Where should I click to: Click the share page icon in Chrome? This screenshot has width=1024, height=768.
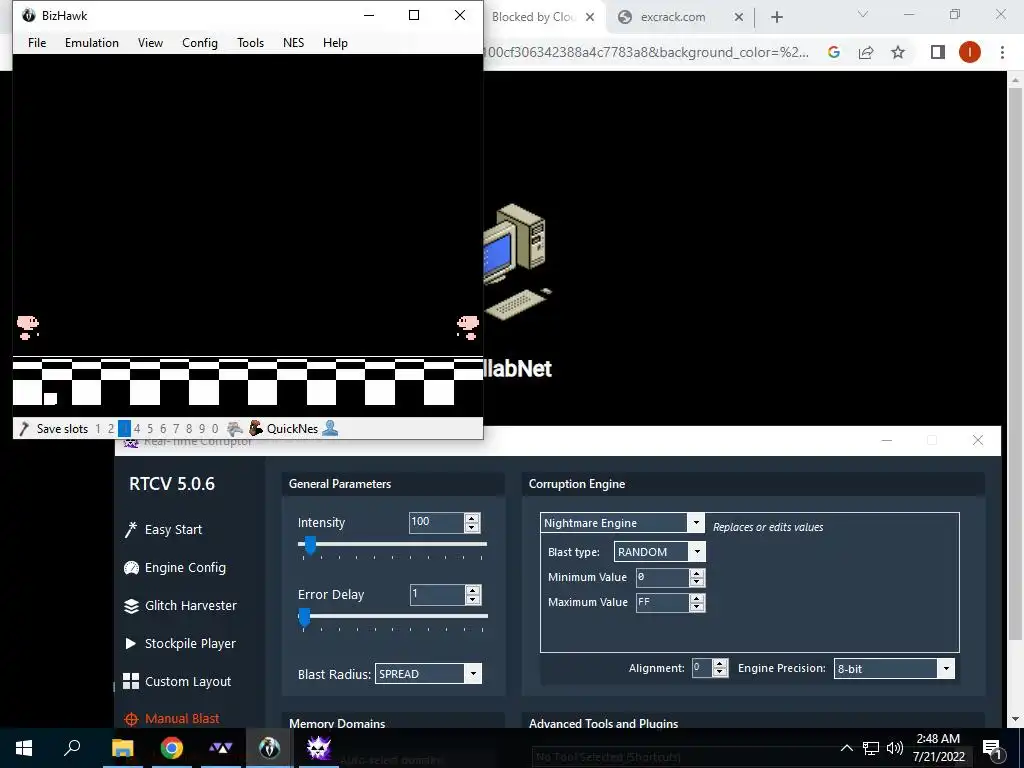click(866, 52)
